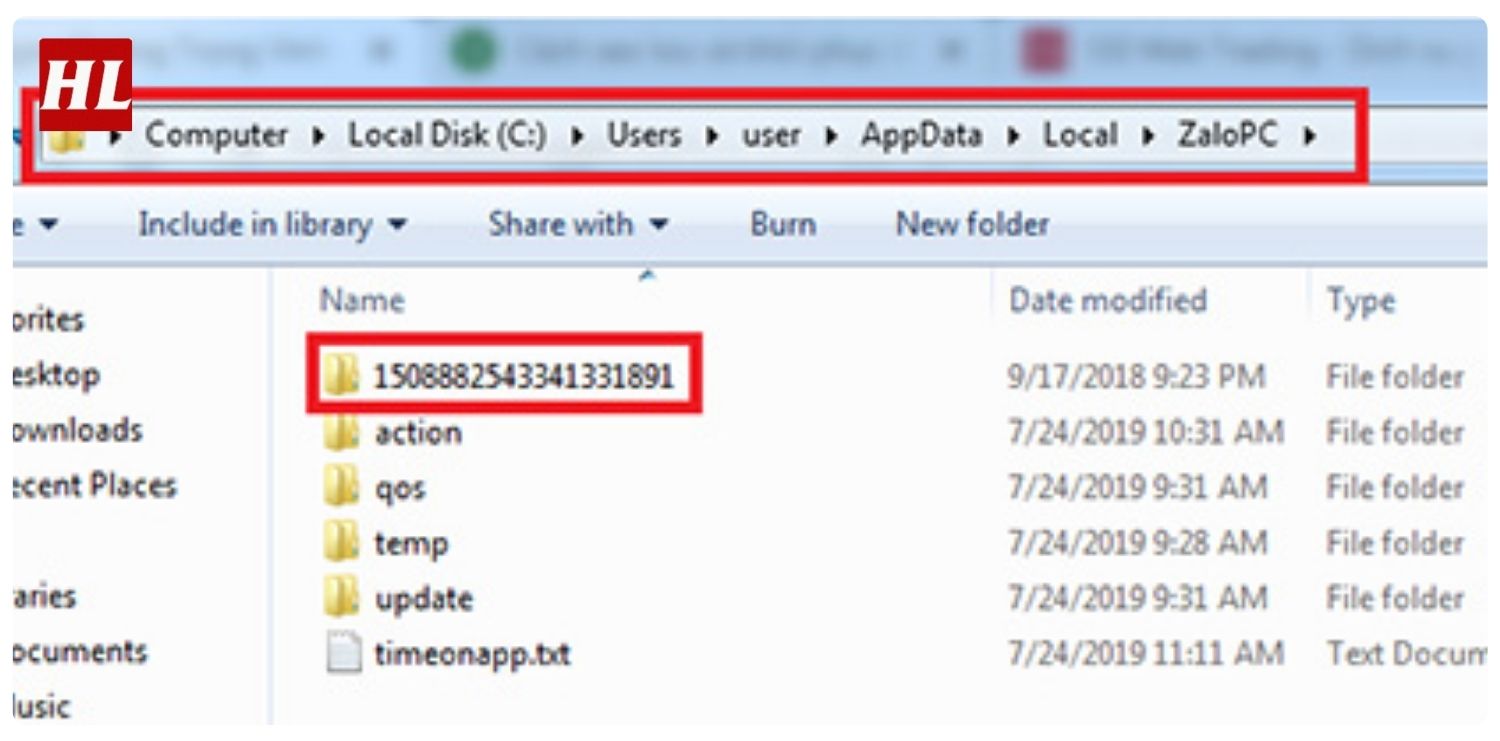This screenshot has height=741, width=1500.
Task: Sort by Date modified column header
Action: 1107,301
